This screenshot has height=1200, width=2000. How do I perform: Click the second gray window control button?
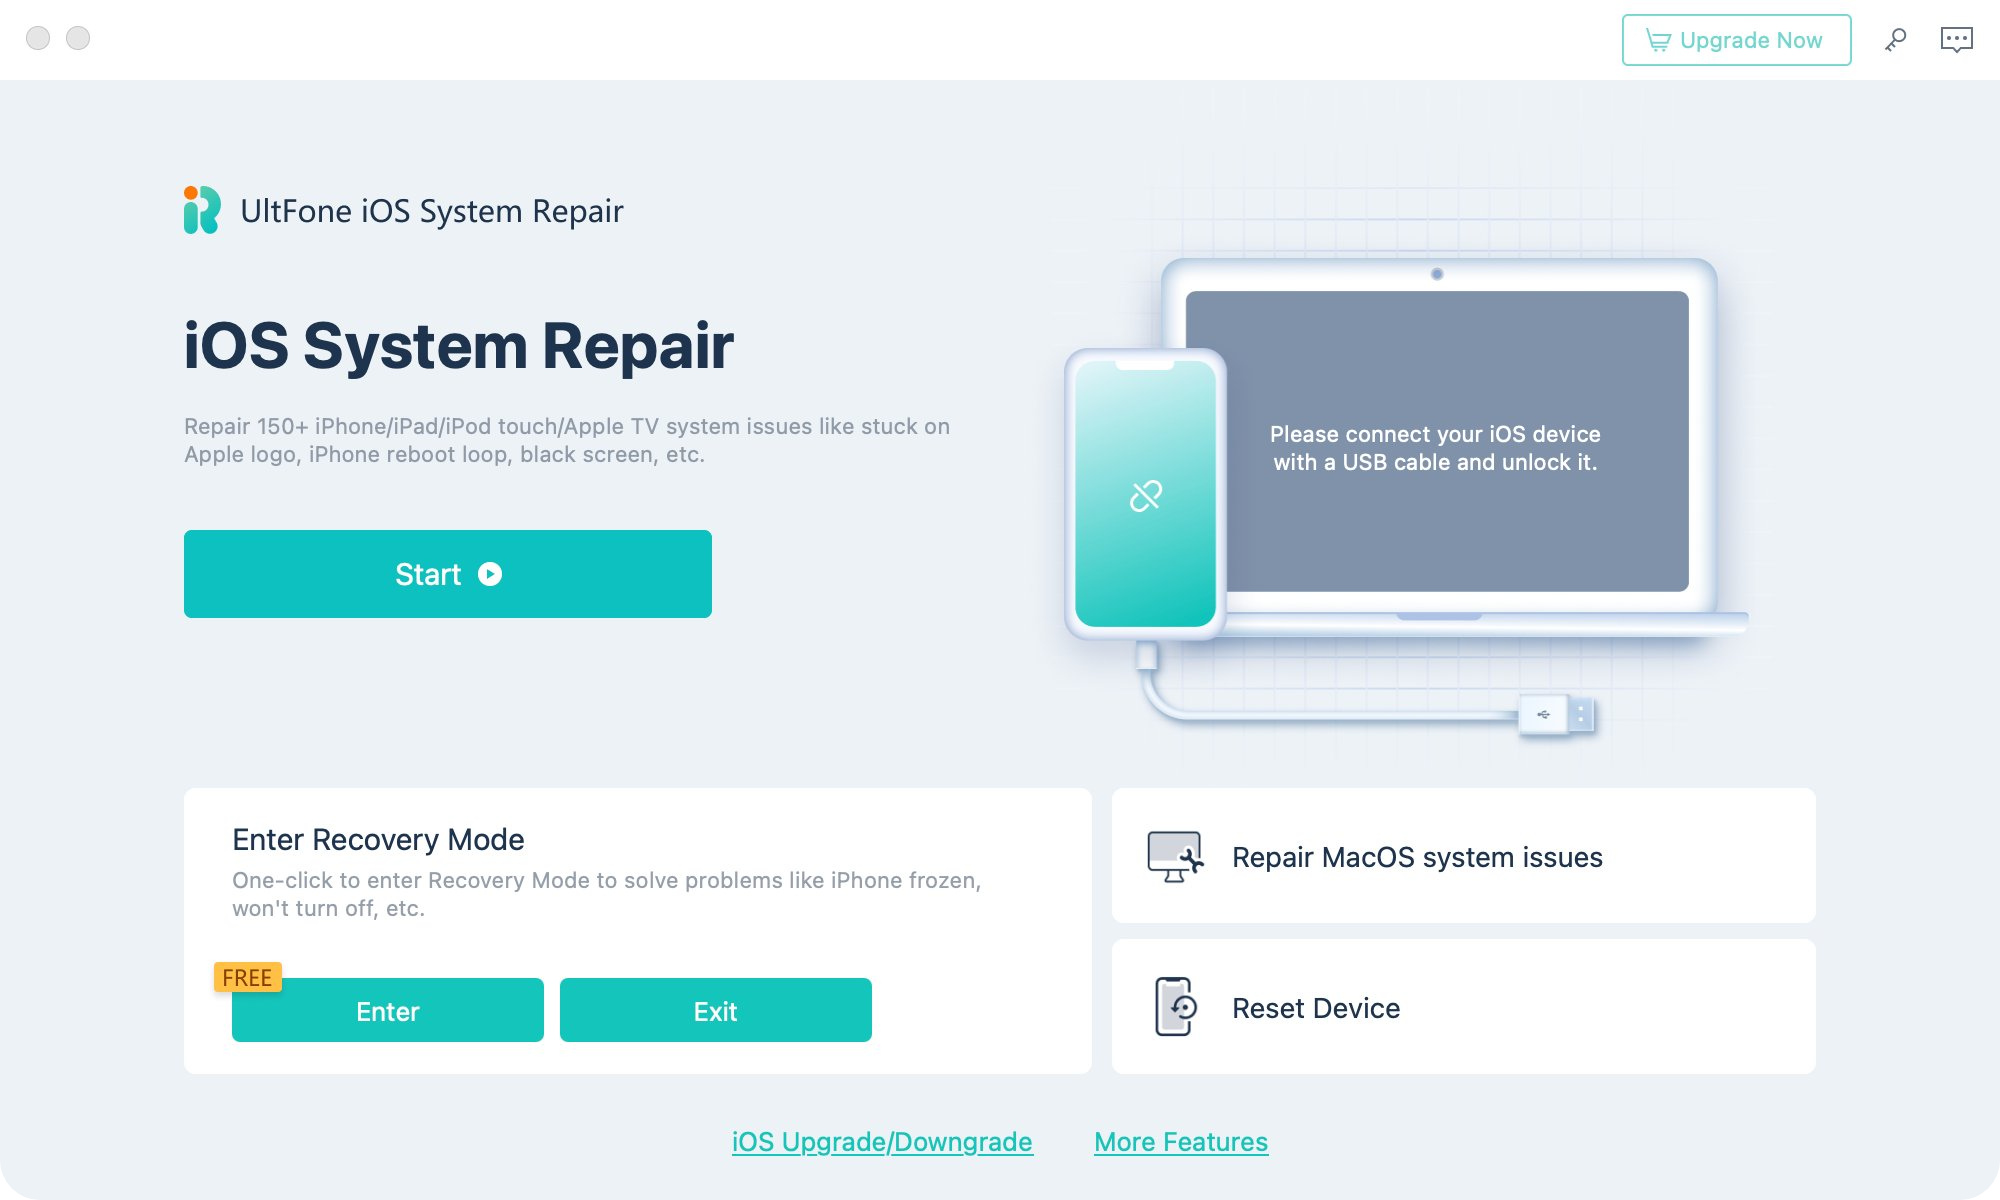click(78, 38)
